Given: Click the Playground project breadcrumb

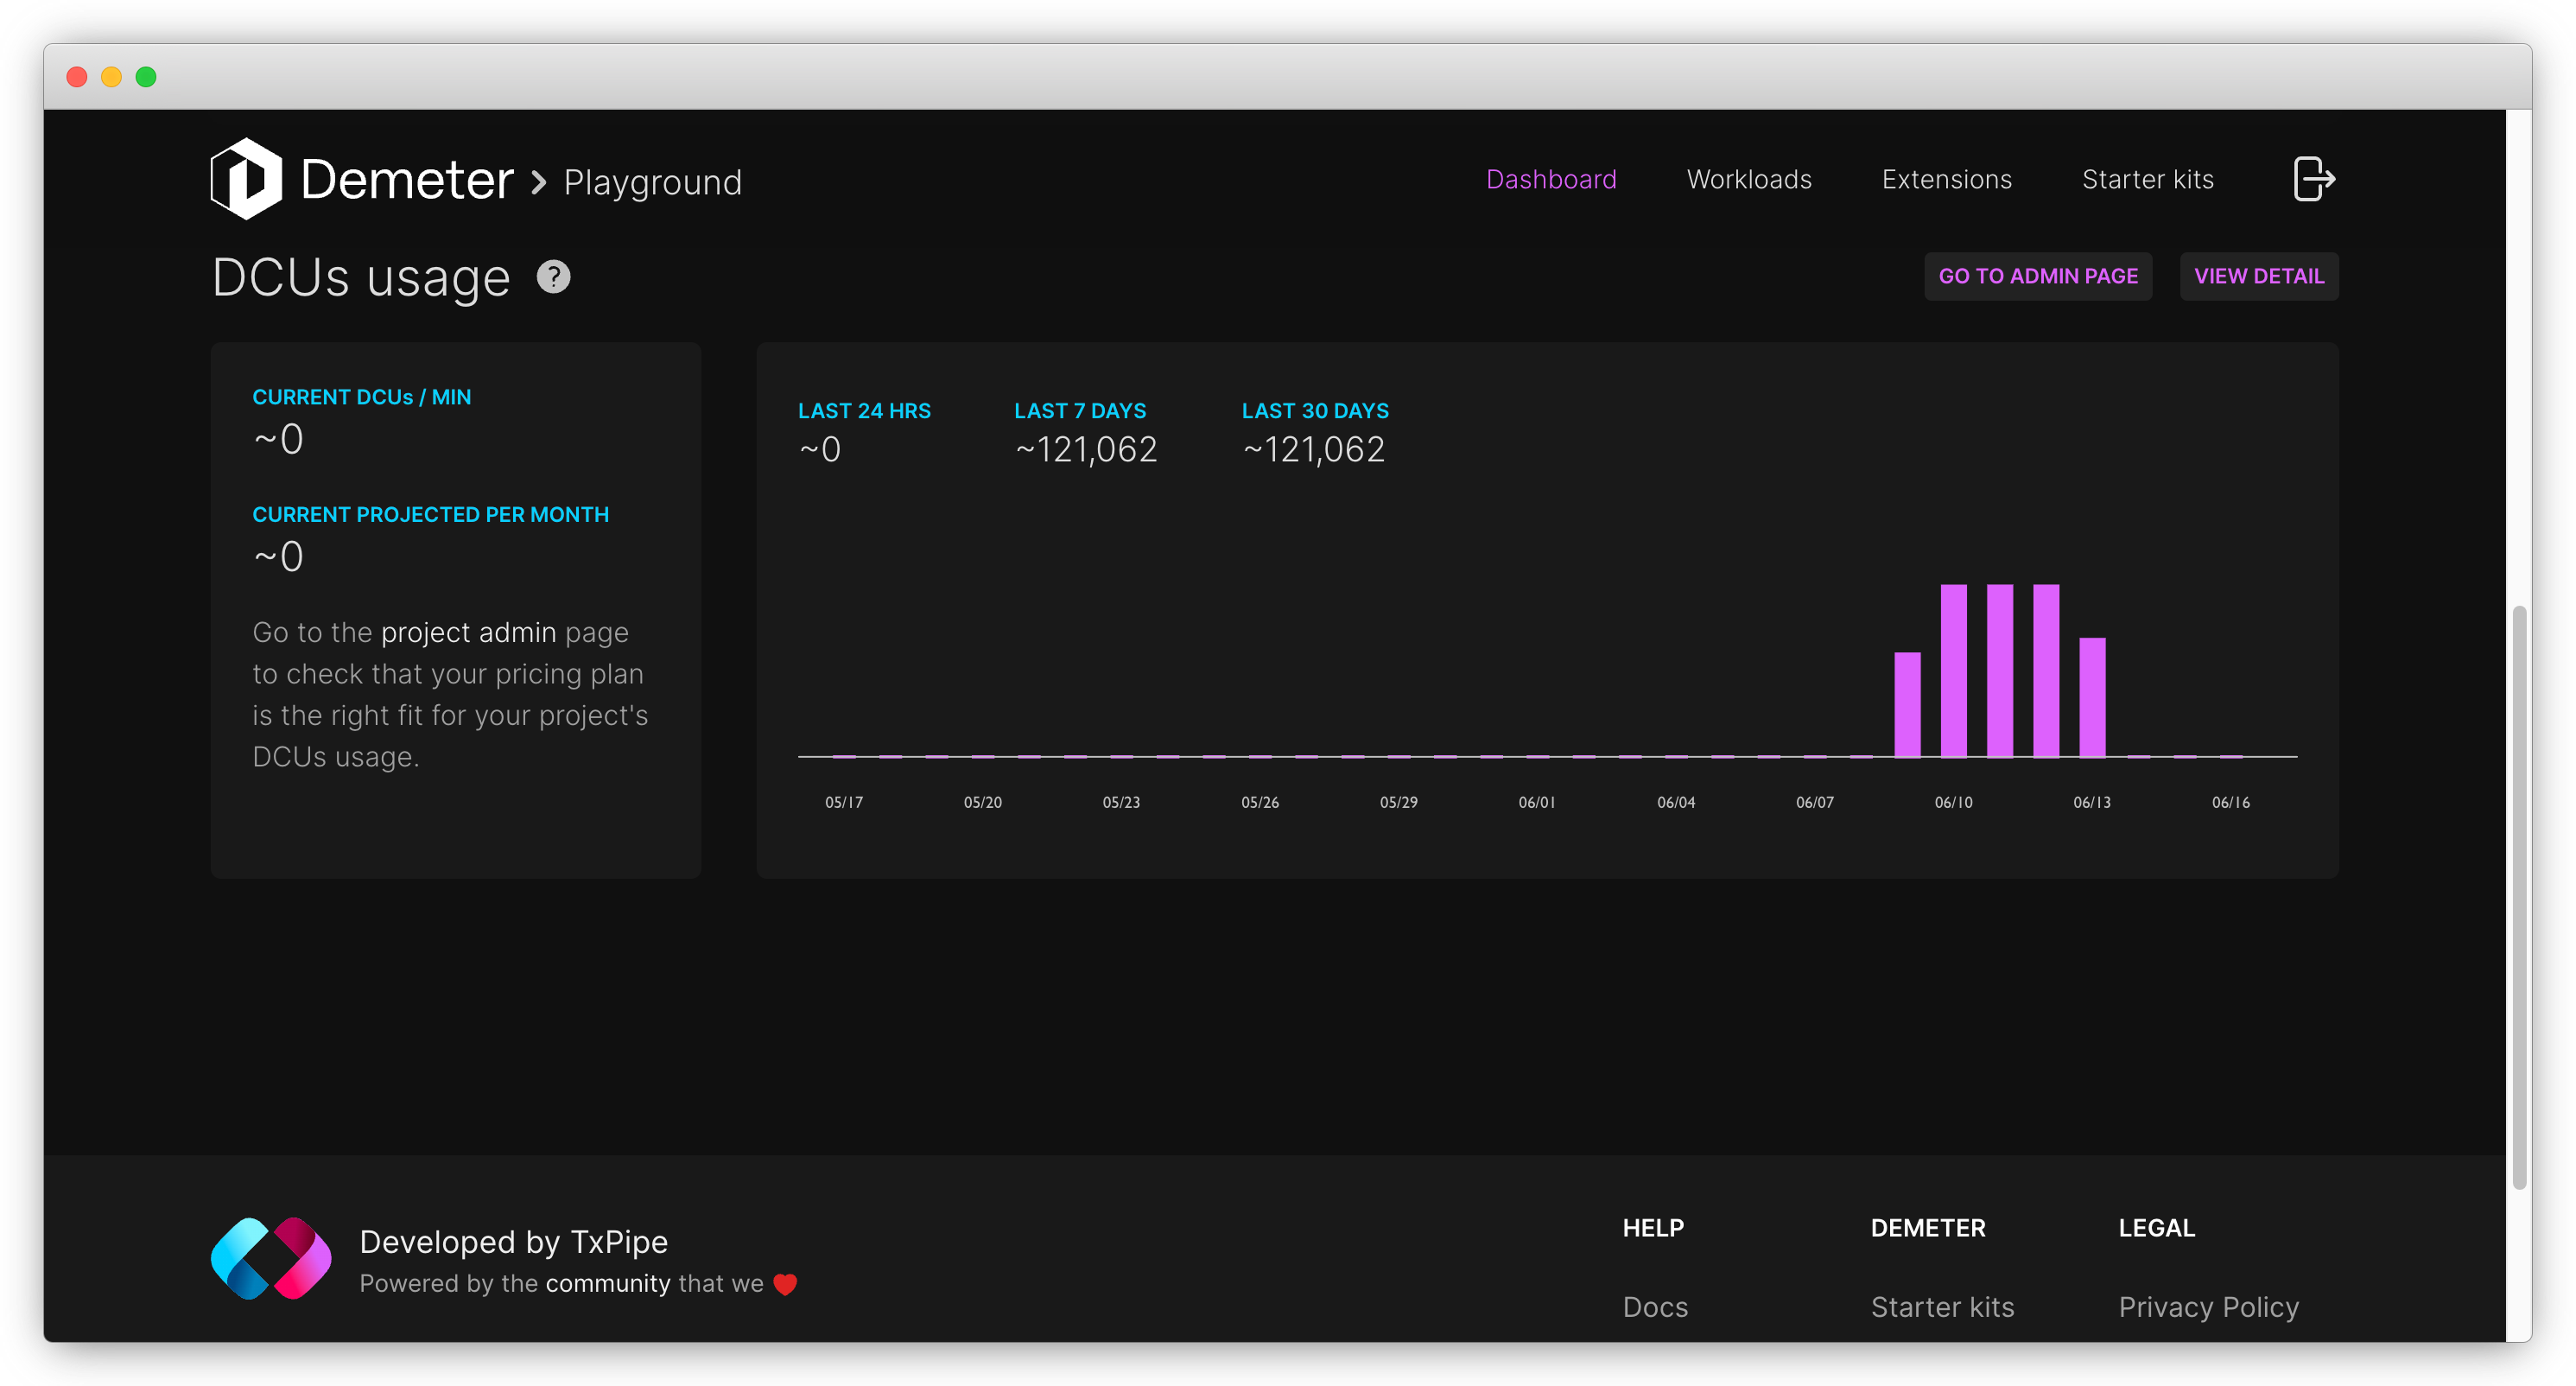Looking at the screenshot, I should coord(652,183).
